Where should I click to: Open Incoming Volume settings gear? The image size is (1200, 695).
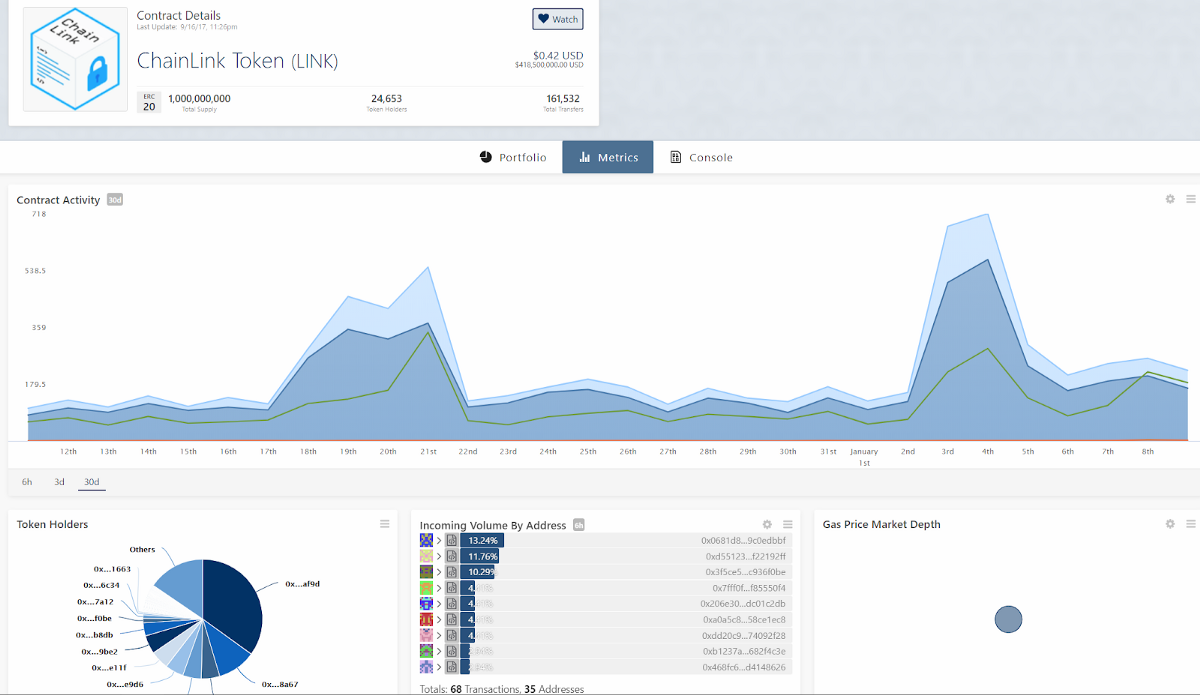[767, 524]
